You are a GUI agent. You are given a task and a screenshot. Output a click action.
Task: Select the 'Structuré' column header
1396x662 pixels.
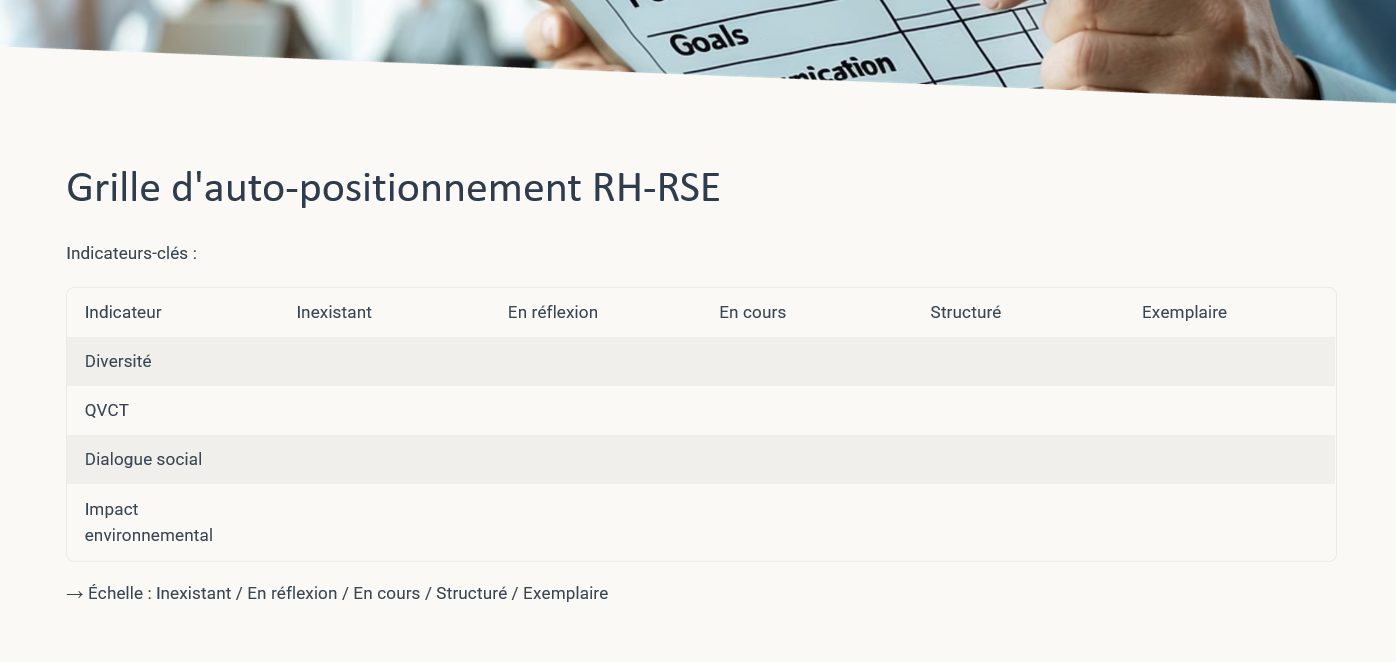coord(965,312)
